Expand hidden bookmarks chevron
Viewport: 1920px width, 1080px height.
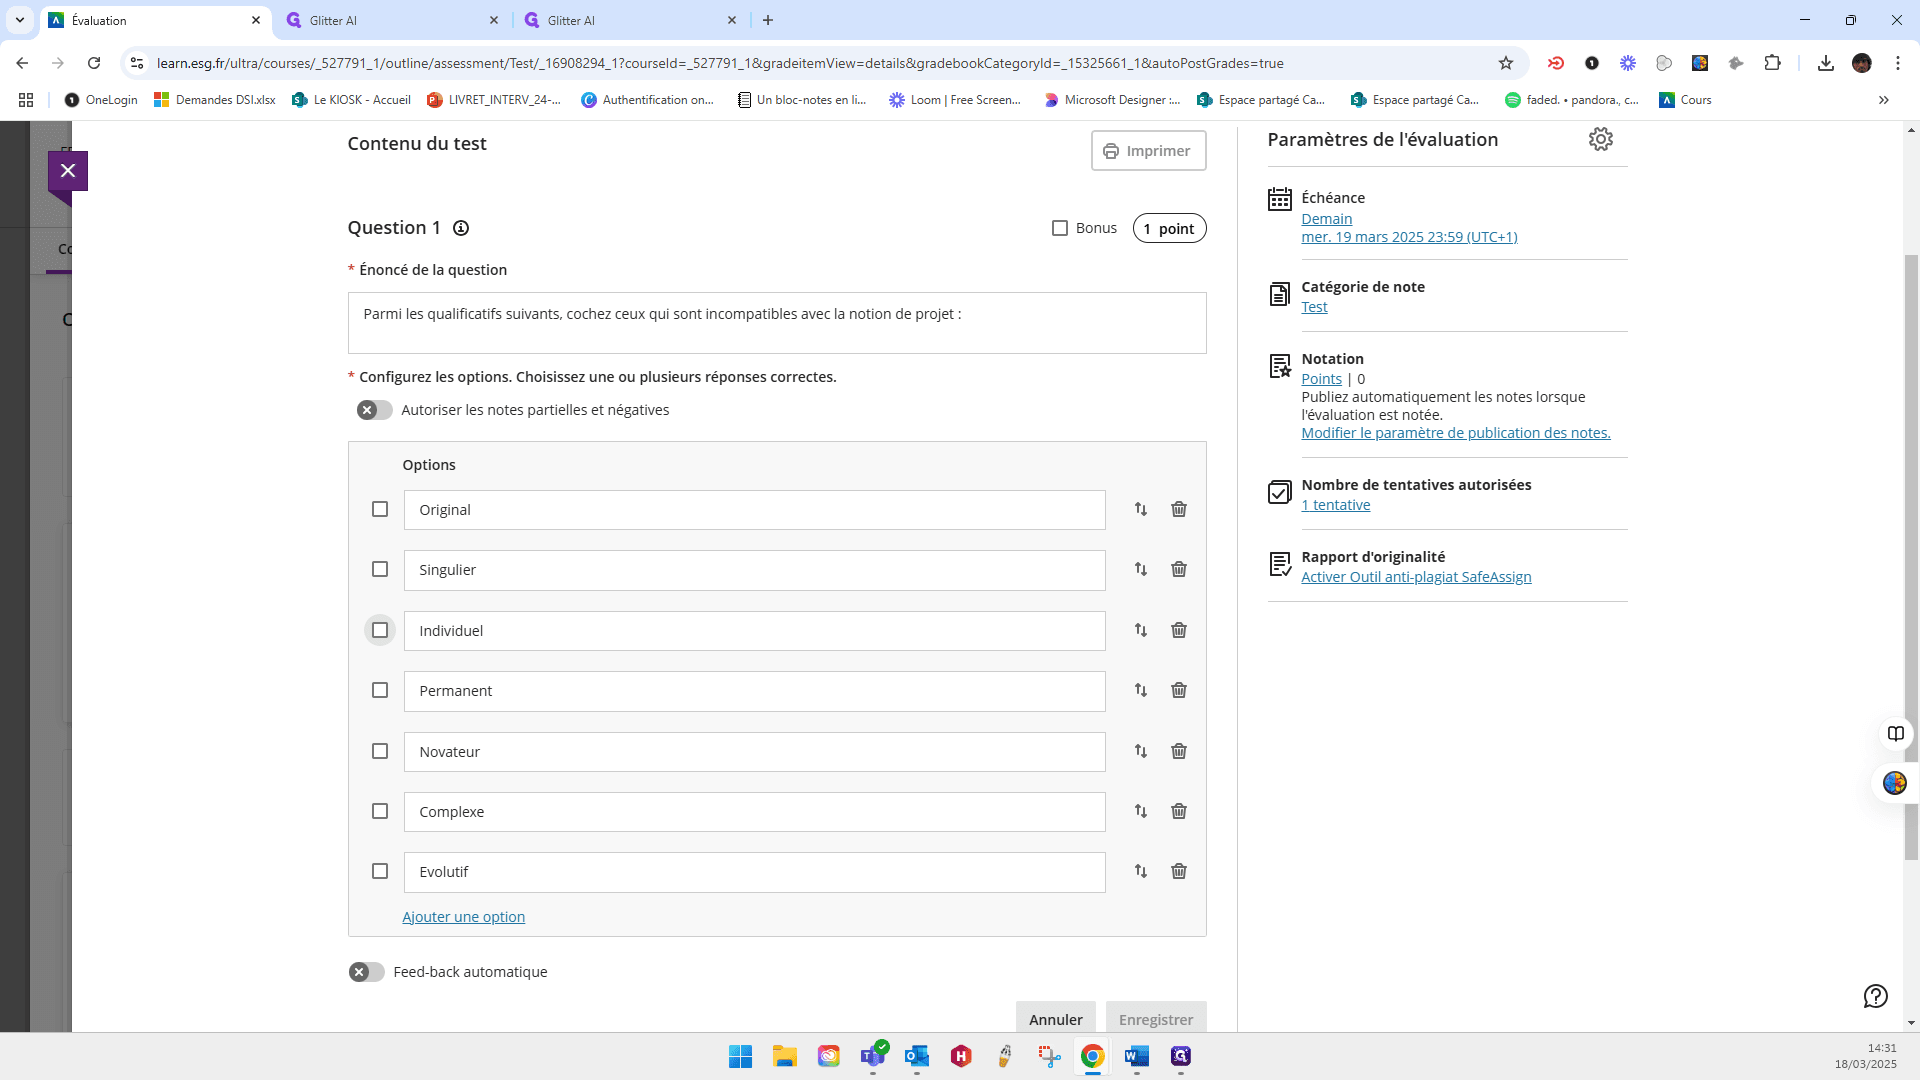pos(1884,100)
